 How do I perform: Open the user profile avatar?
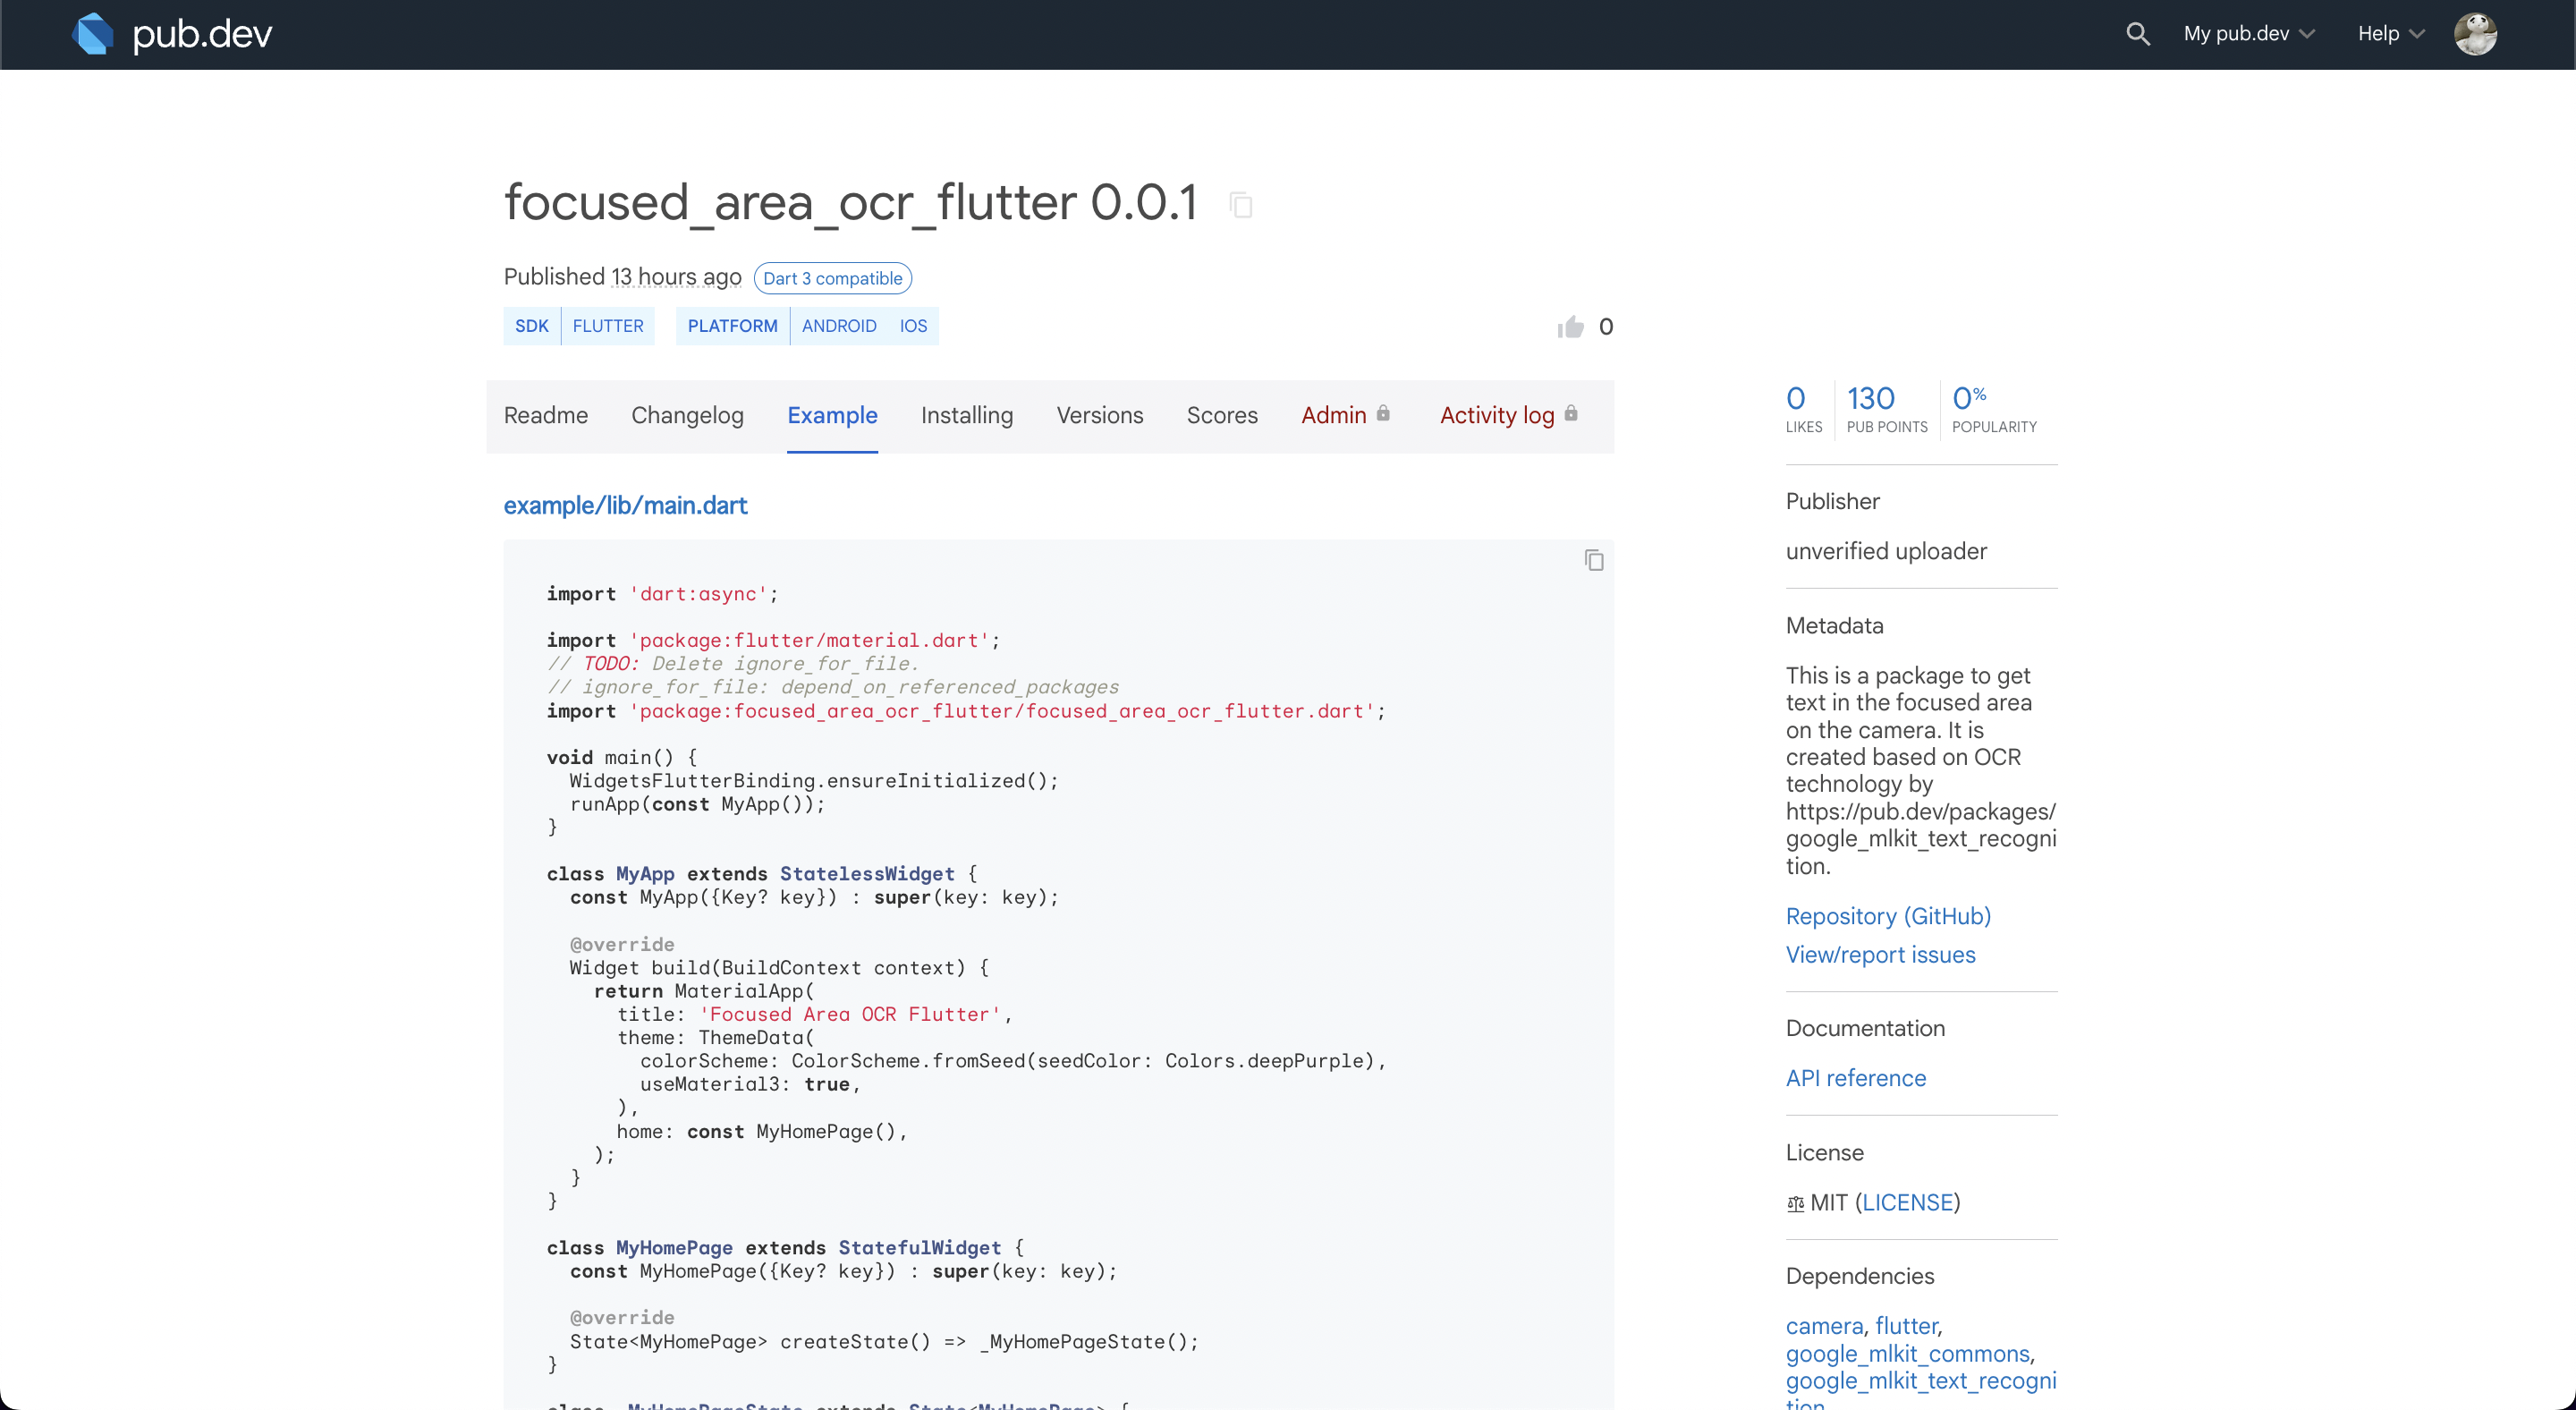pyautogui.click(x=2475, y=34)
